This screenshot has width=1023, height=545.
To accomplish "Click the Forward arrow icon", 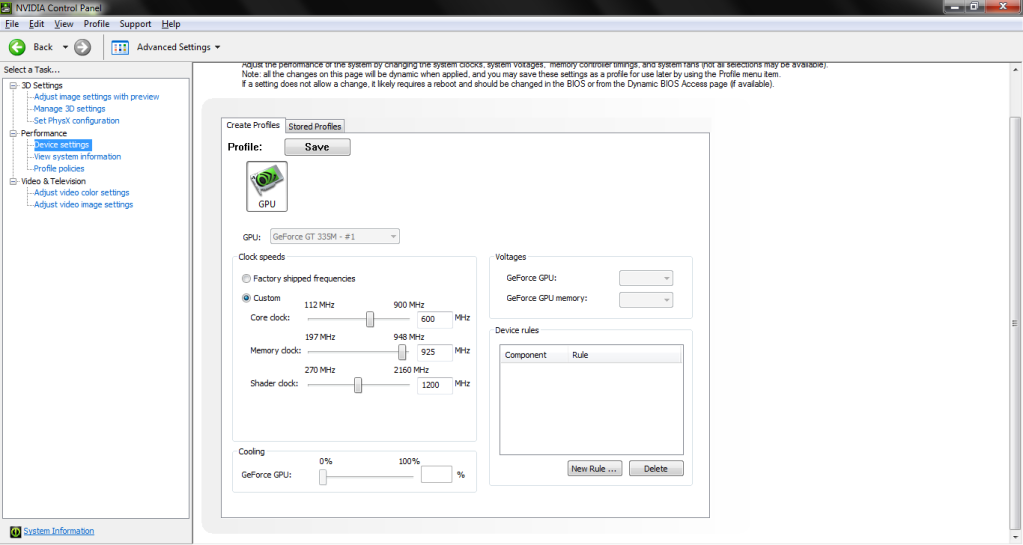I will pos(82,47).
